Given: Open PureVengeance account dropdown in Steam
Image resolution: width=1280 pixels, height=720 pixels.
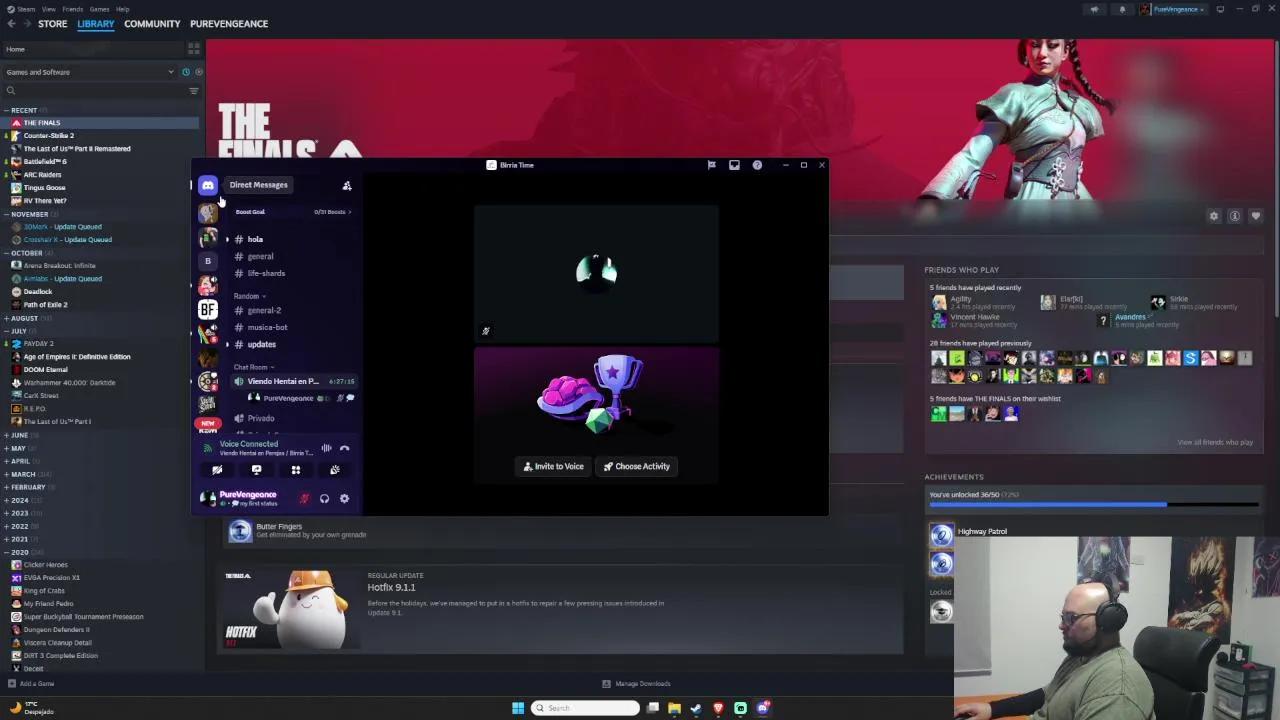Looking at the screenshot, I should pos(1175,9).
